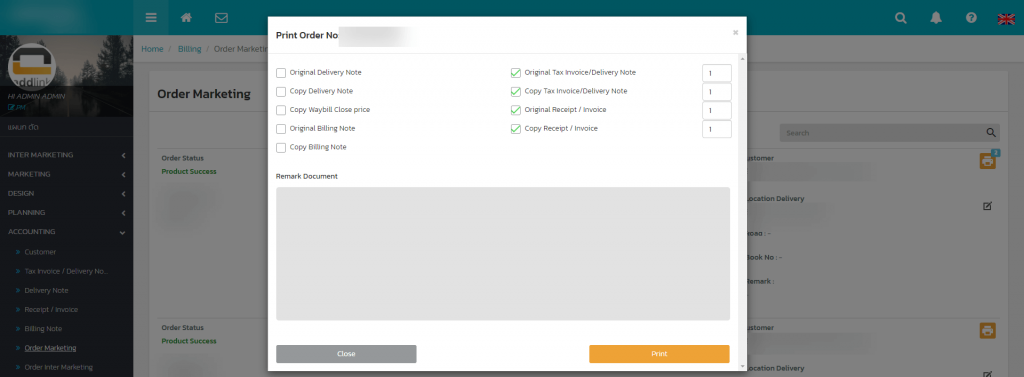
Task: Set copies for Original Receipt / Invoice
Action: coord(716,110)
